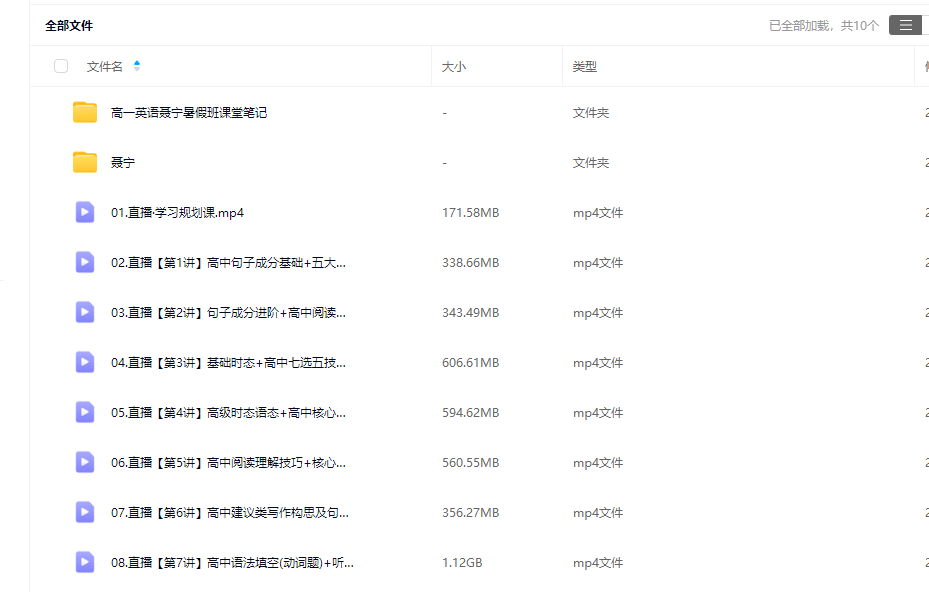The height and width of the screenshot is (592, 929).
Task: Go to the 全部文件 breadcrumb
Action: pos(69,26)
